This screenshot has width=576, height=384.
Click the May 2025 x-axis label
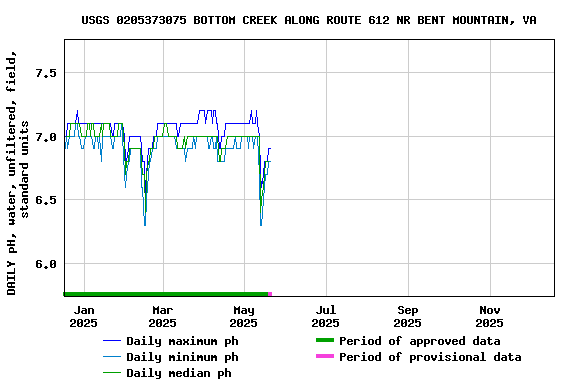point(244,317)
